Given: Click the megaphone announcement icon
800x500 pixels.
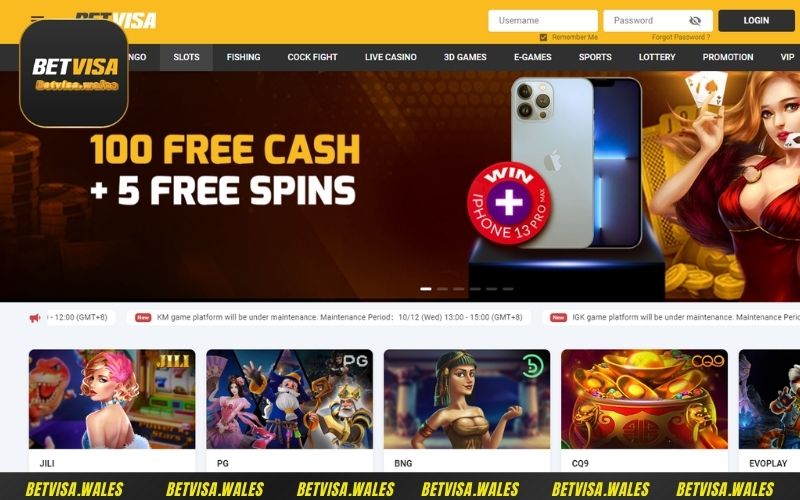Looking at the screenshot, I should (x=35, y=318).
